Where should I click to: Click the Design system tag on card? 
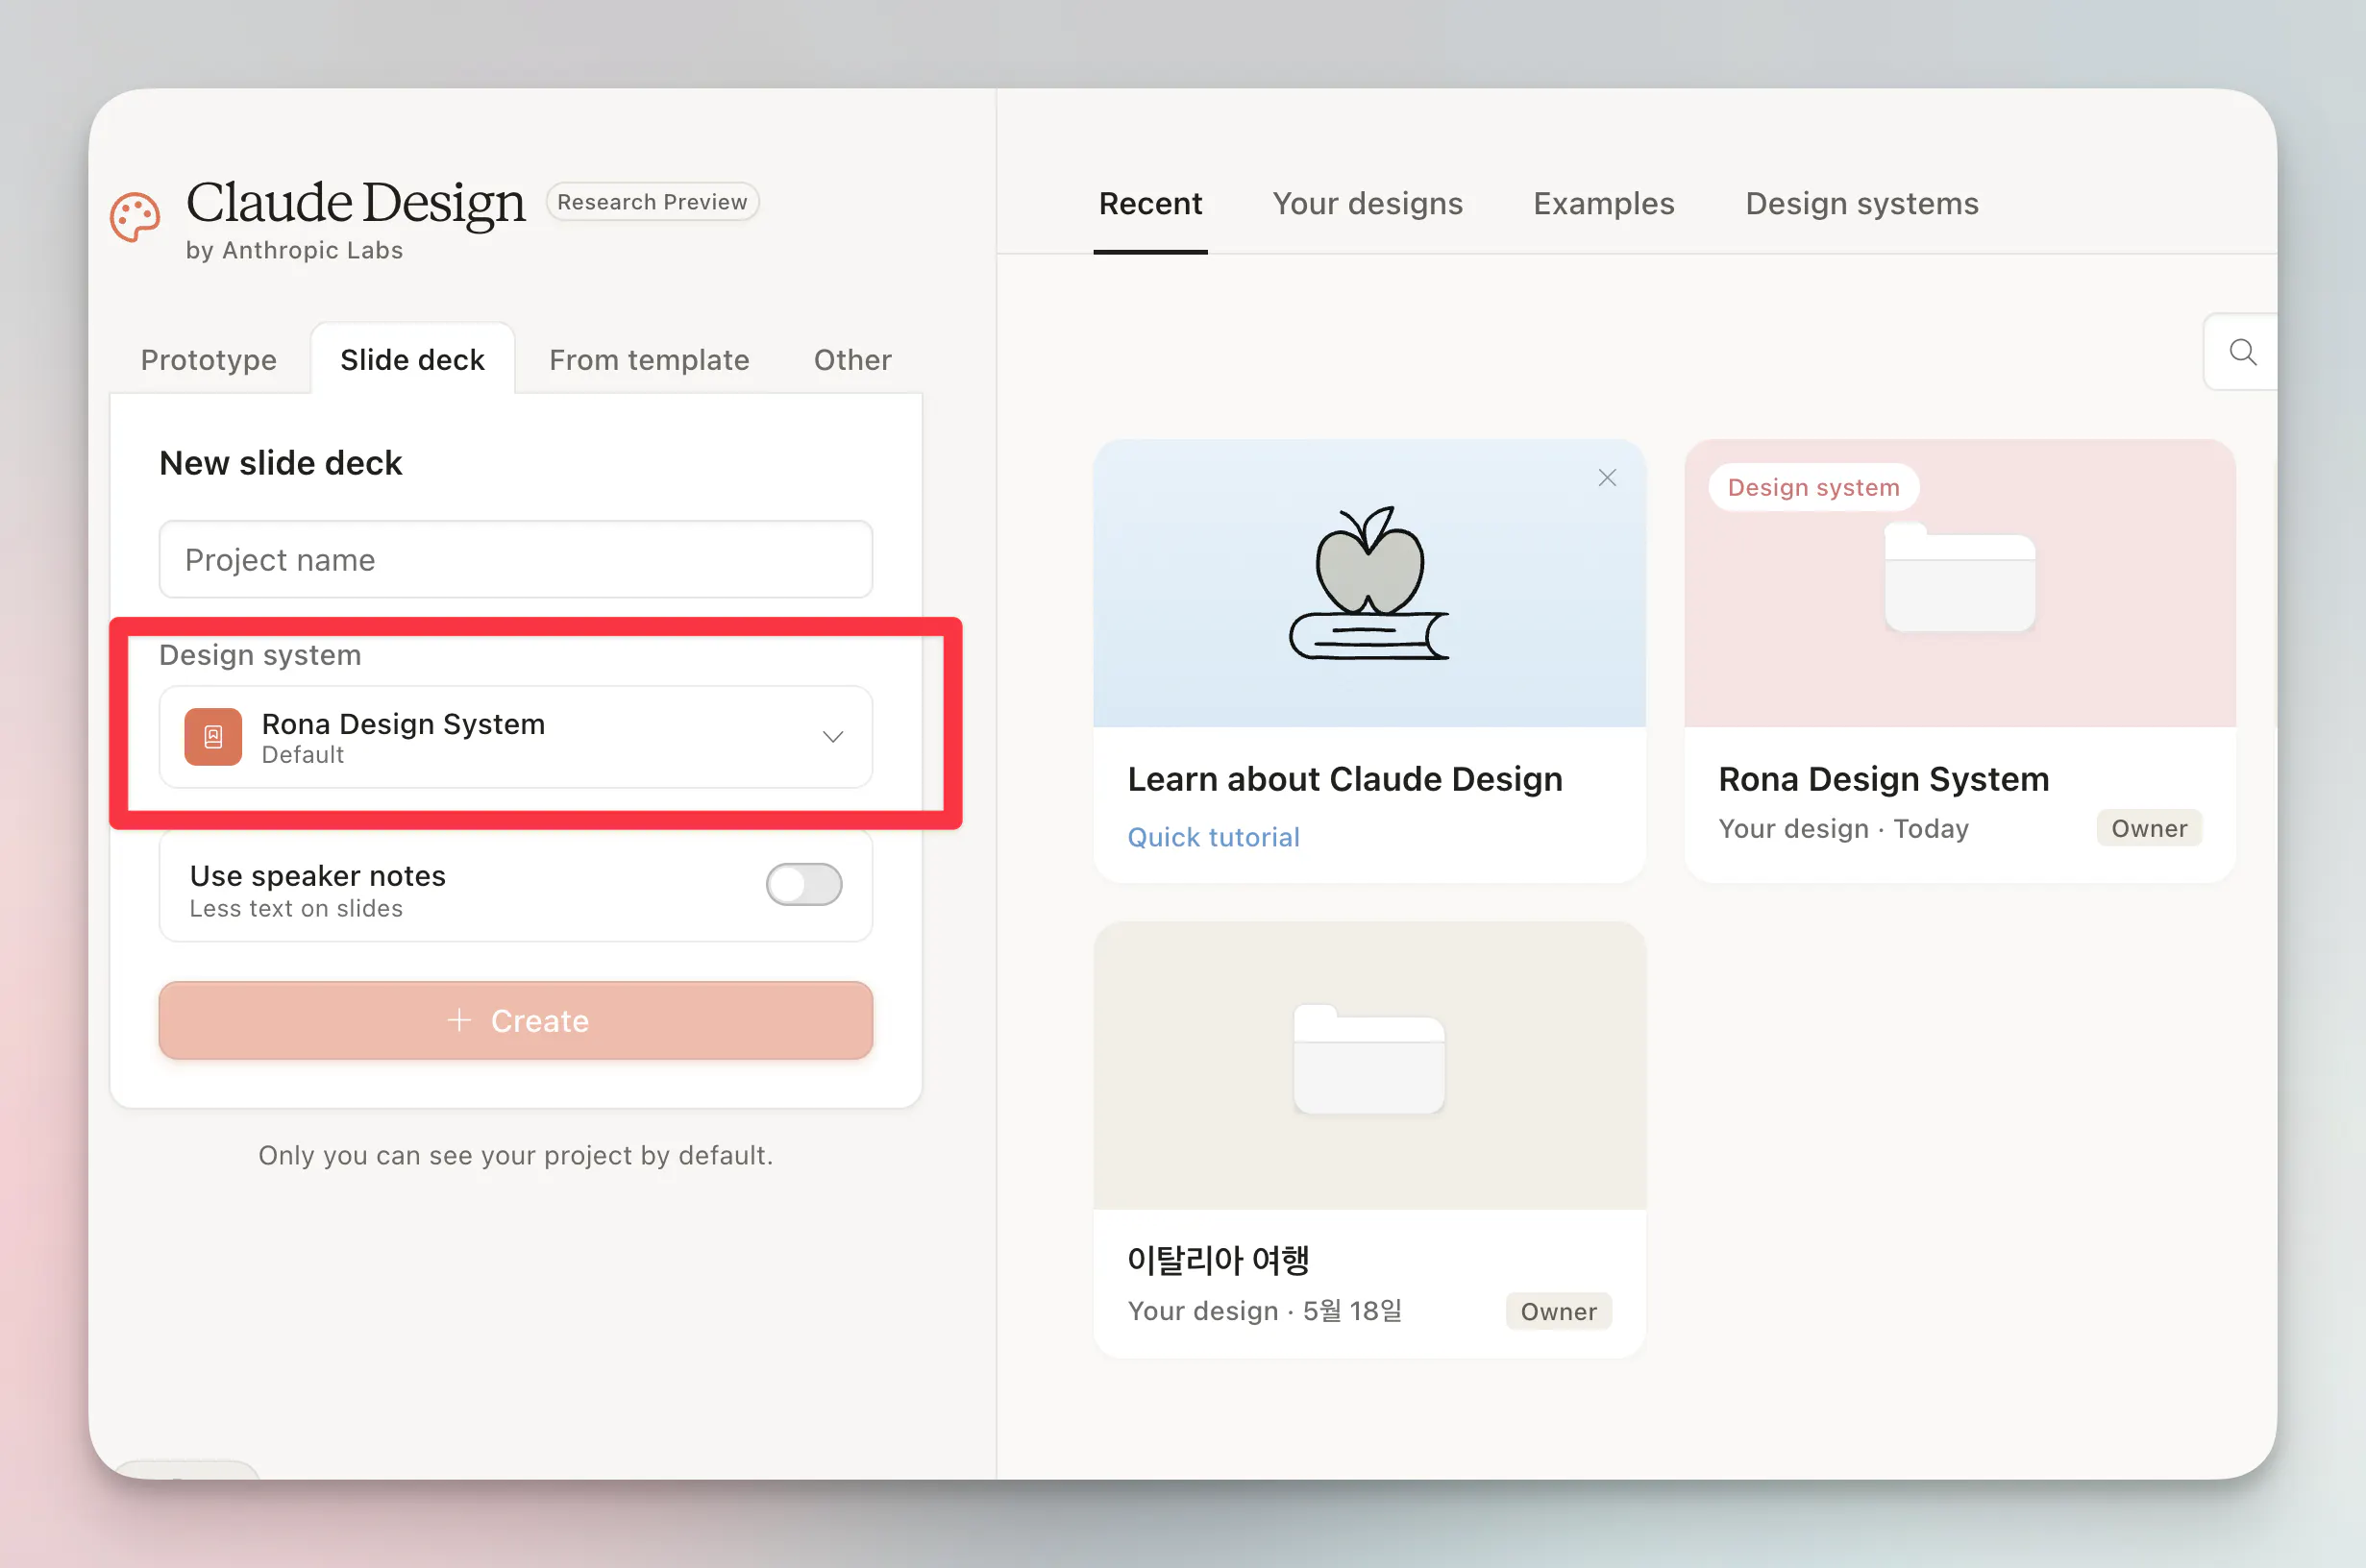click(1813, 488)
